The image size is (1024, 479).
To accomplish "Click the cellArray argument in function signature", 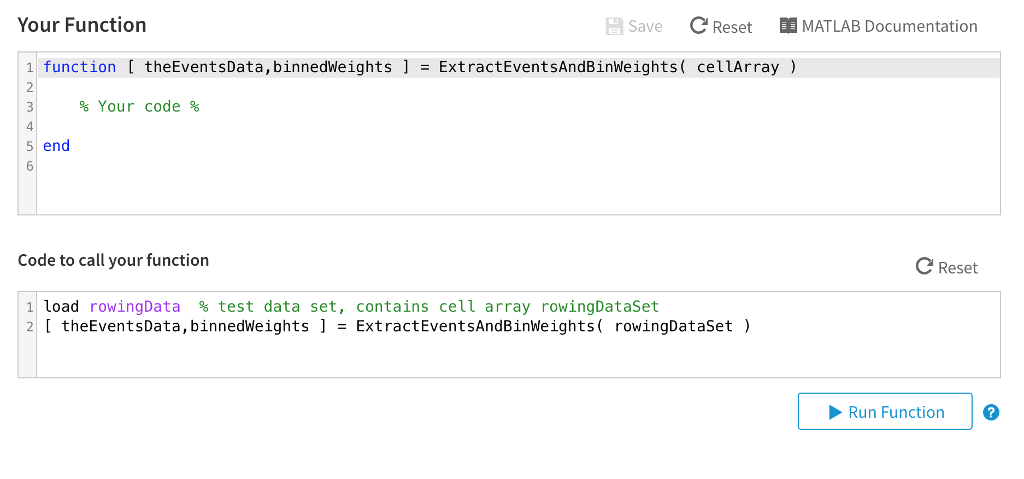I will pos(738,67).
